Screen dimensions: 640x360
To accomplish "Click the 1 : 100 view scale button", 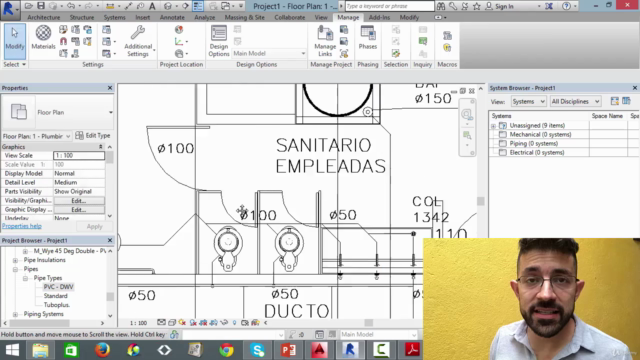I will pyautogui.click(x=138, y=323).
